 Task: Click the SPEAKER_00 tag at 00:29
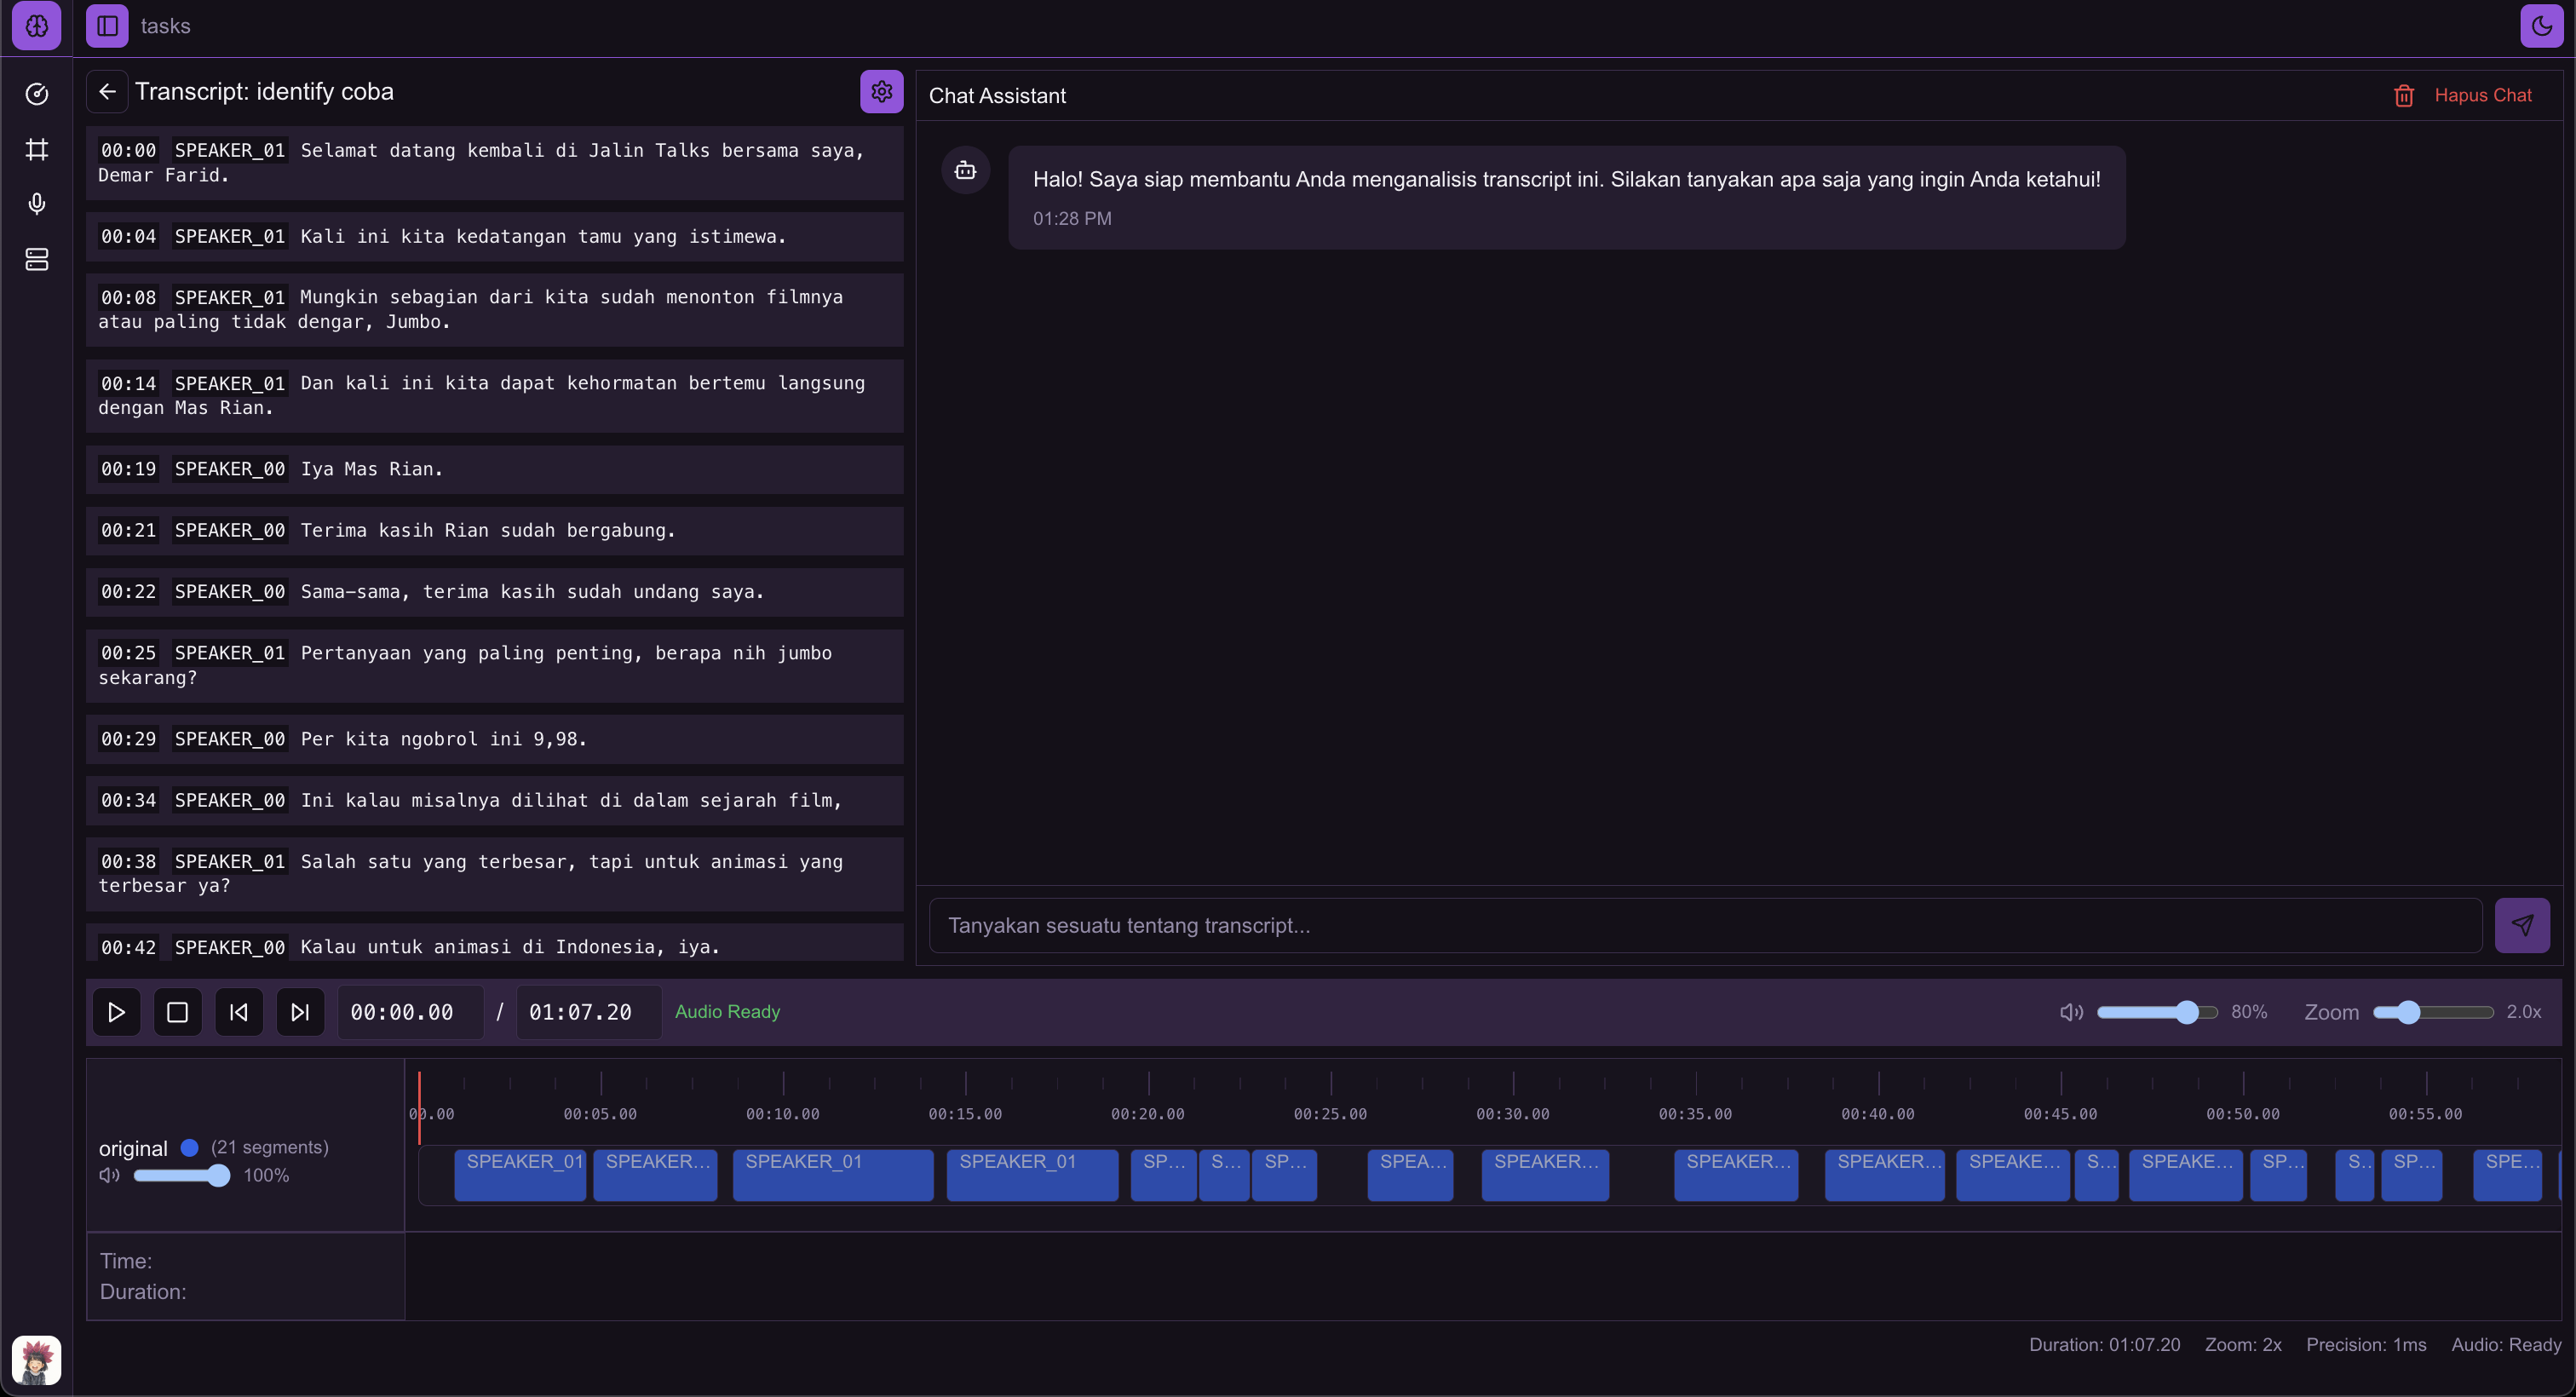pyautogui.click(x=230, y=740)
